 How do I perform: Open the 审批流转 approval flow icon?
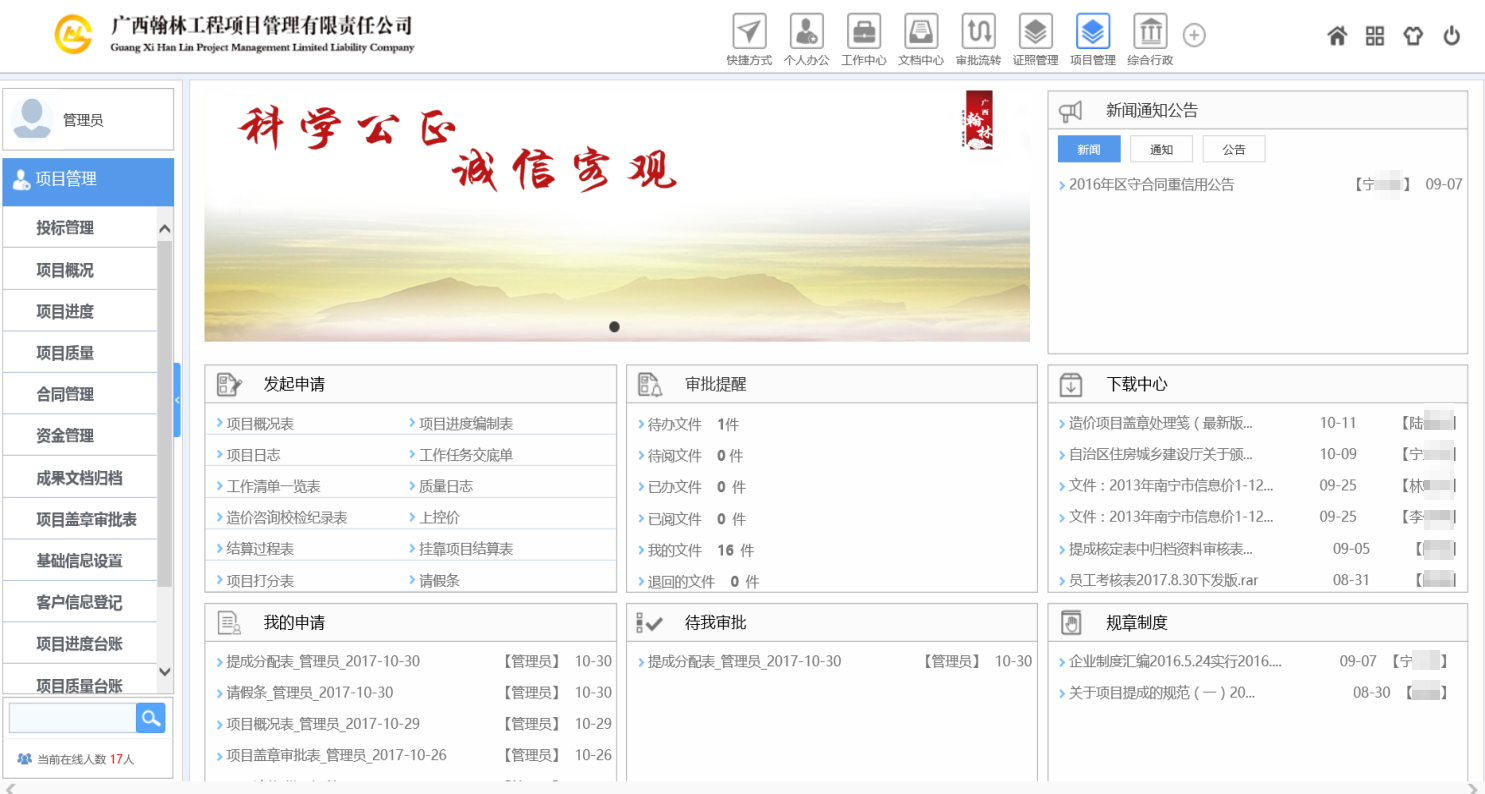tap(978, 33)
